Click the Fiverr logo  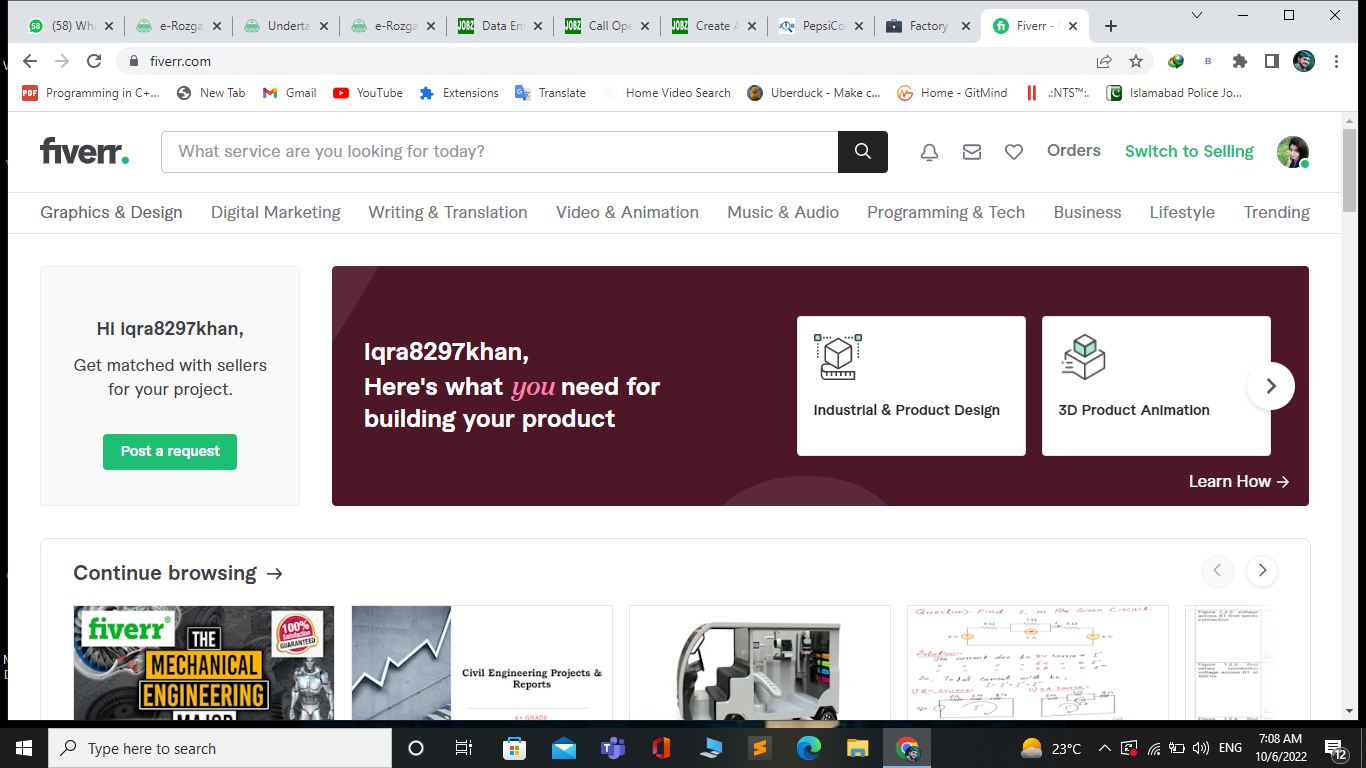pos(84,152)
